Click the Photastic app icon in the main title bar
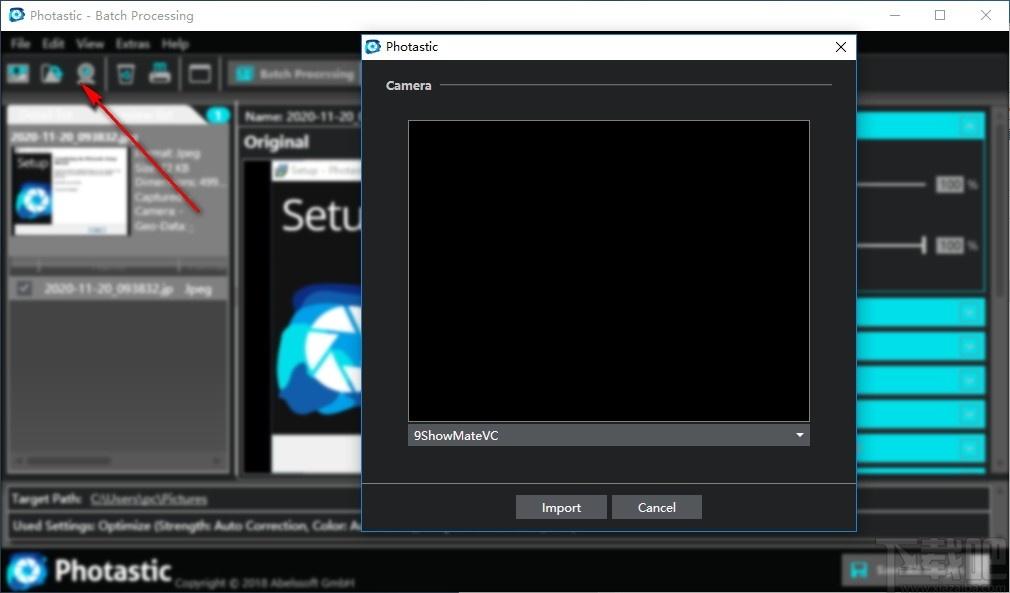Screen dimensions: 1010x593 (15, 15)
